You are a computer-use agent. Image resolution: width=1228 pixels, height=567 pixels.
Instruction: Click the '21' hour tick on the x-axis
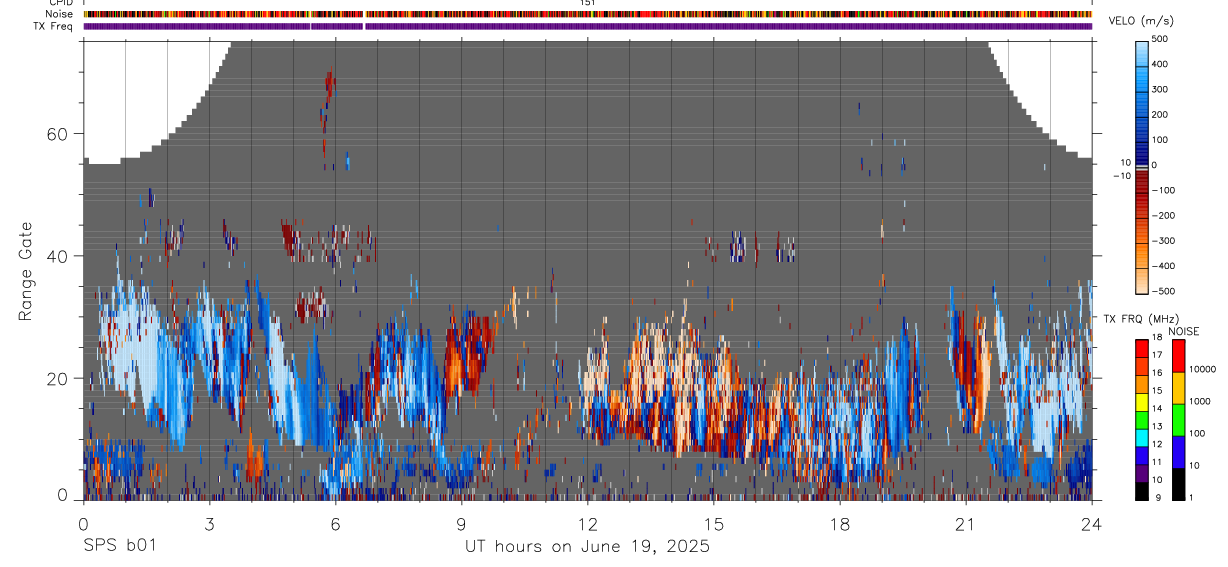(966, 523)
